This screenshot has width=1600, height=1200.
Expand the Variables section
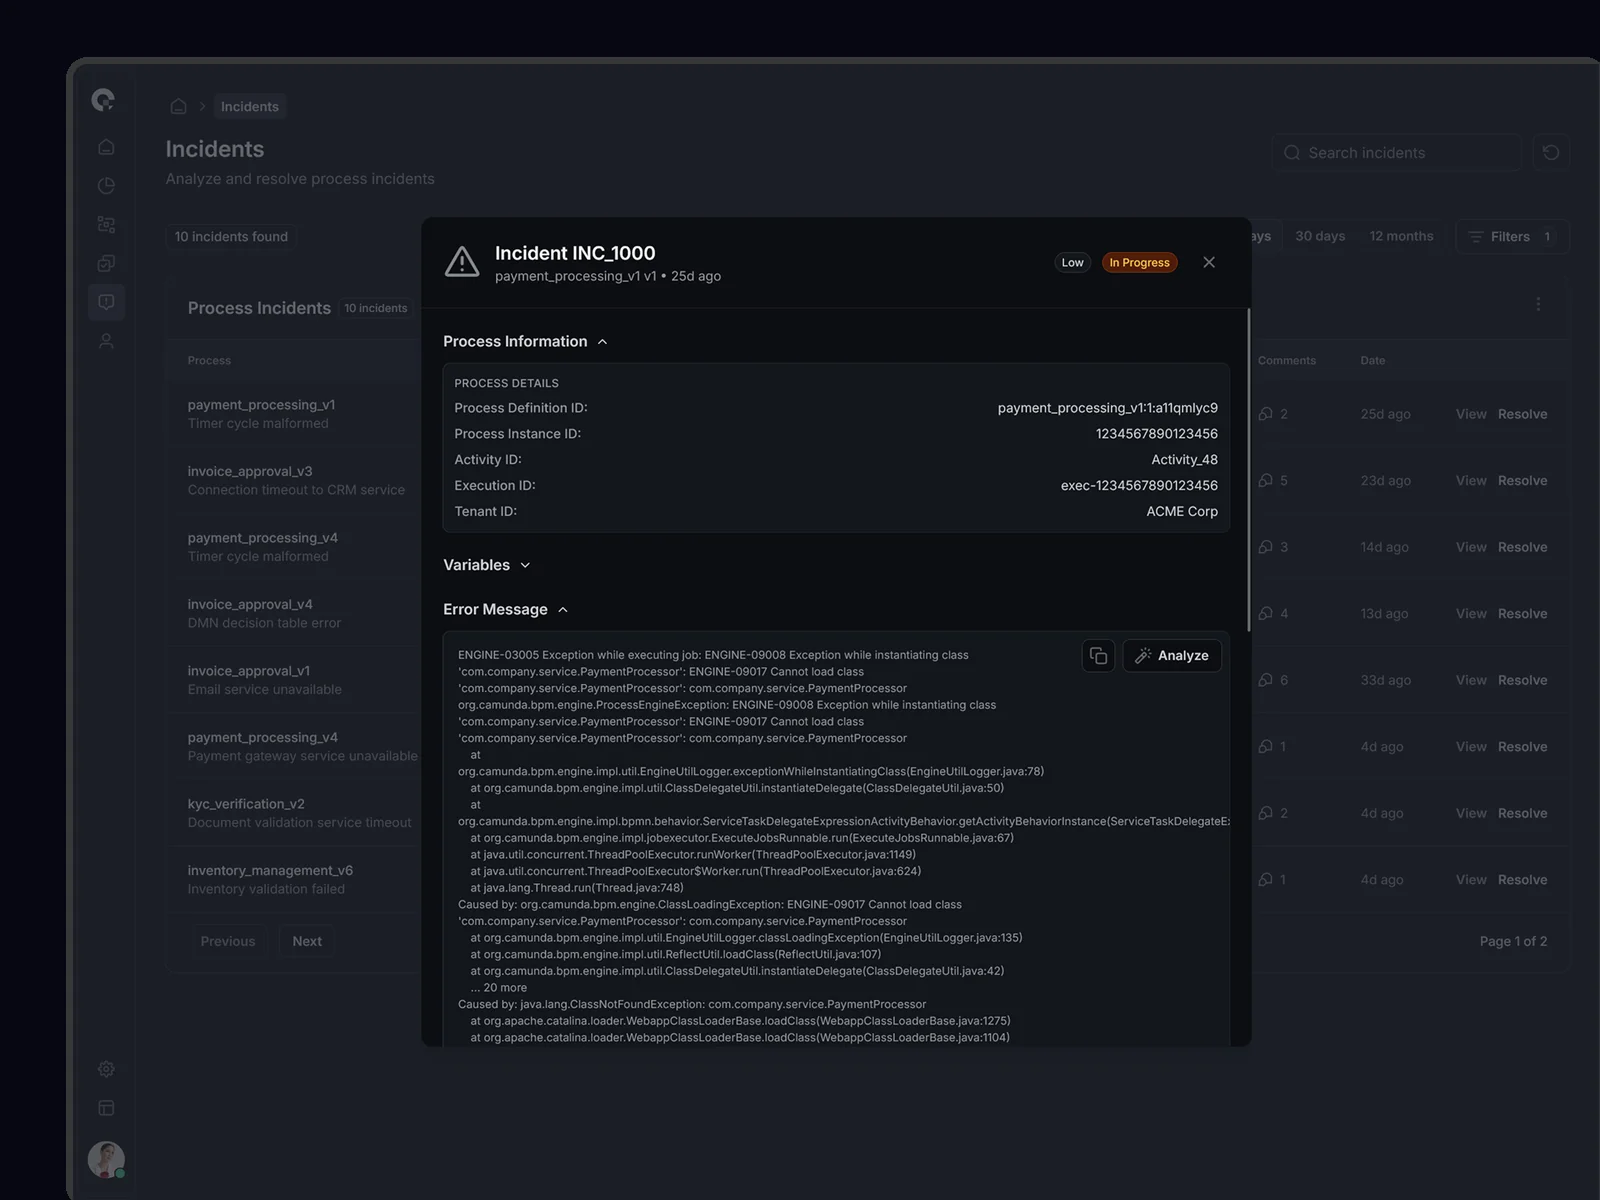[x=487, y=566]
